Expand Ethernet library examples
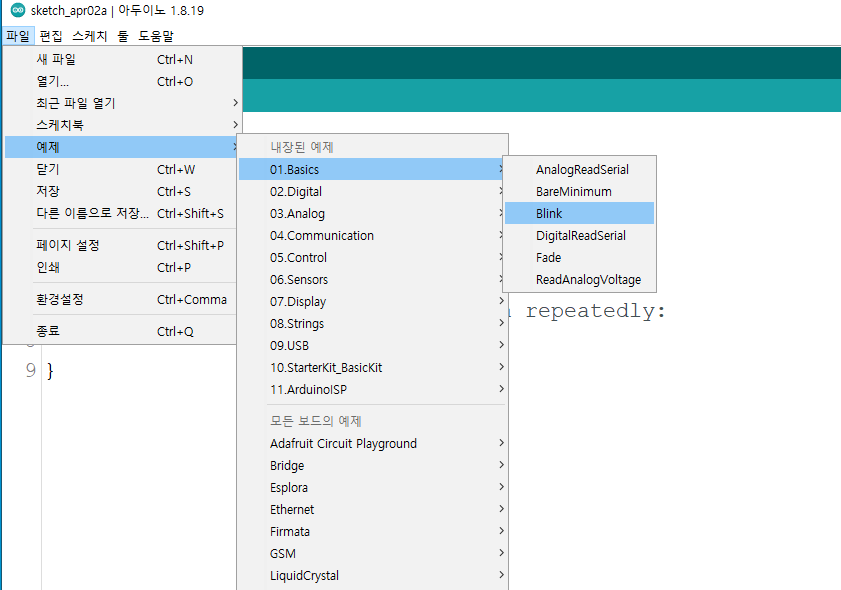Viewport: 841px width, 590px height. coord(372,510)
